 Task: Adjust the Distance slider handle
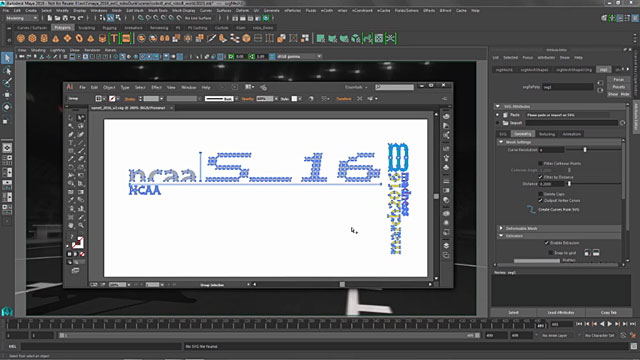point(569,184)
